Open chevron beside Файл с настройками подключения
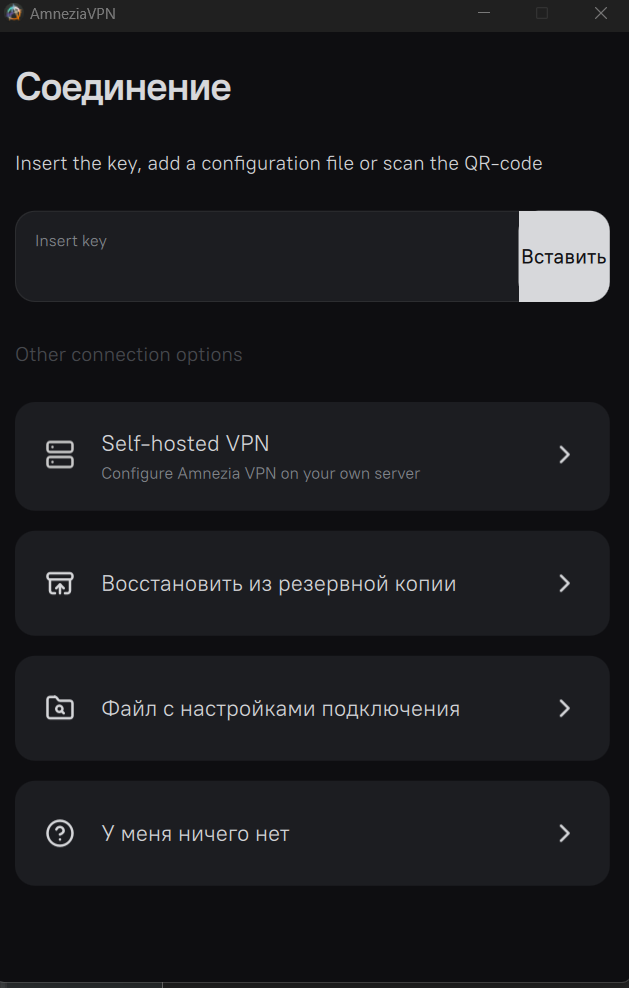This screenshot has width=629, height=988. 565,708
